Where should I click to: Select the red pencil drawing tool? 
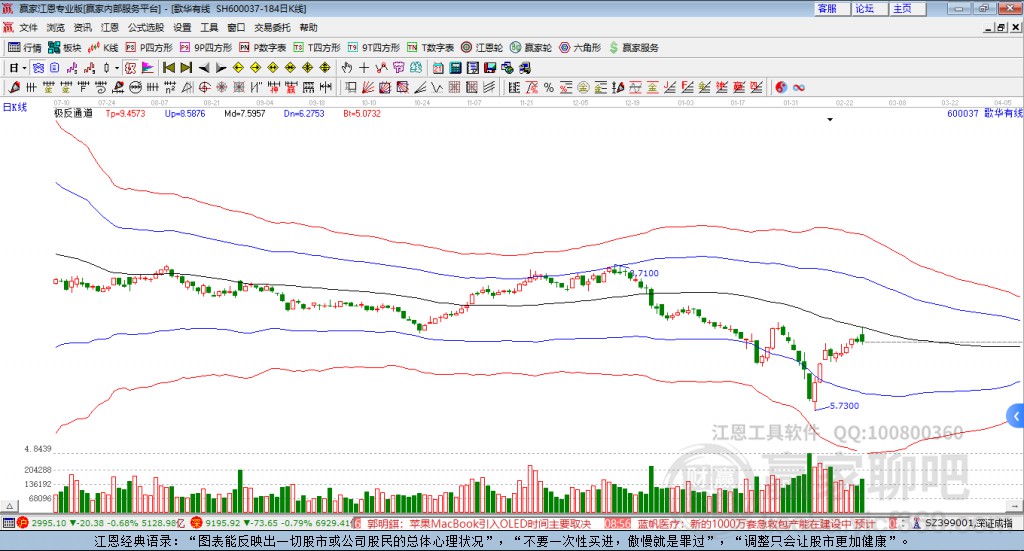[x=14, y=87]
